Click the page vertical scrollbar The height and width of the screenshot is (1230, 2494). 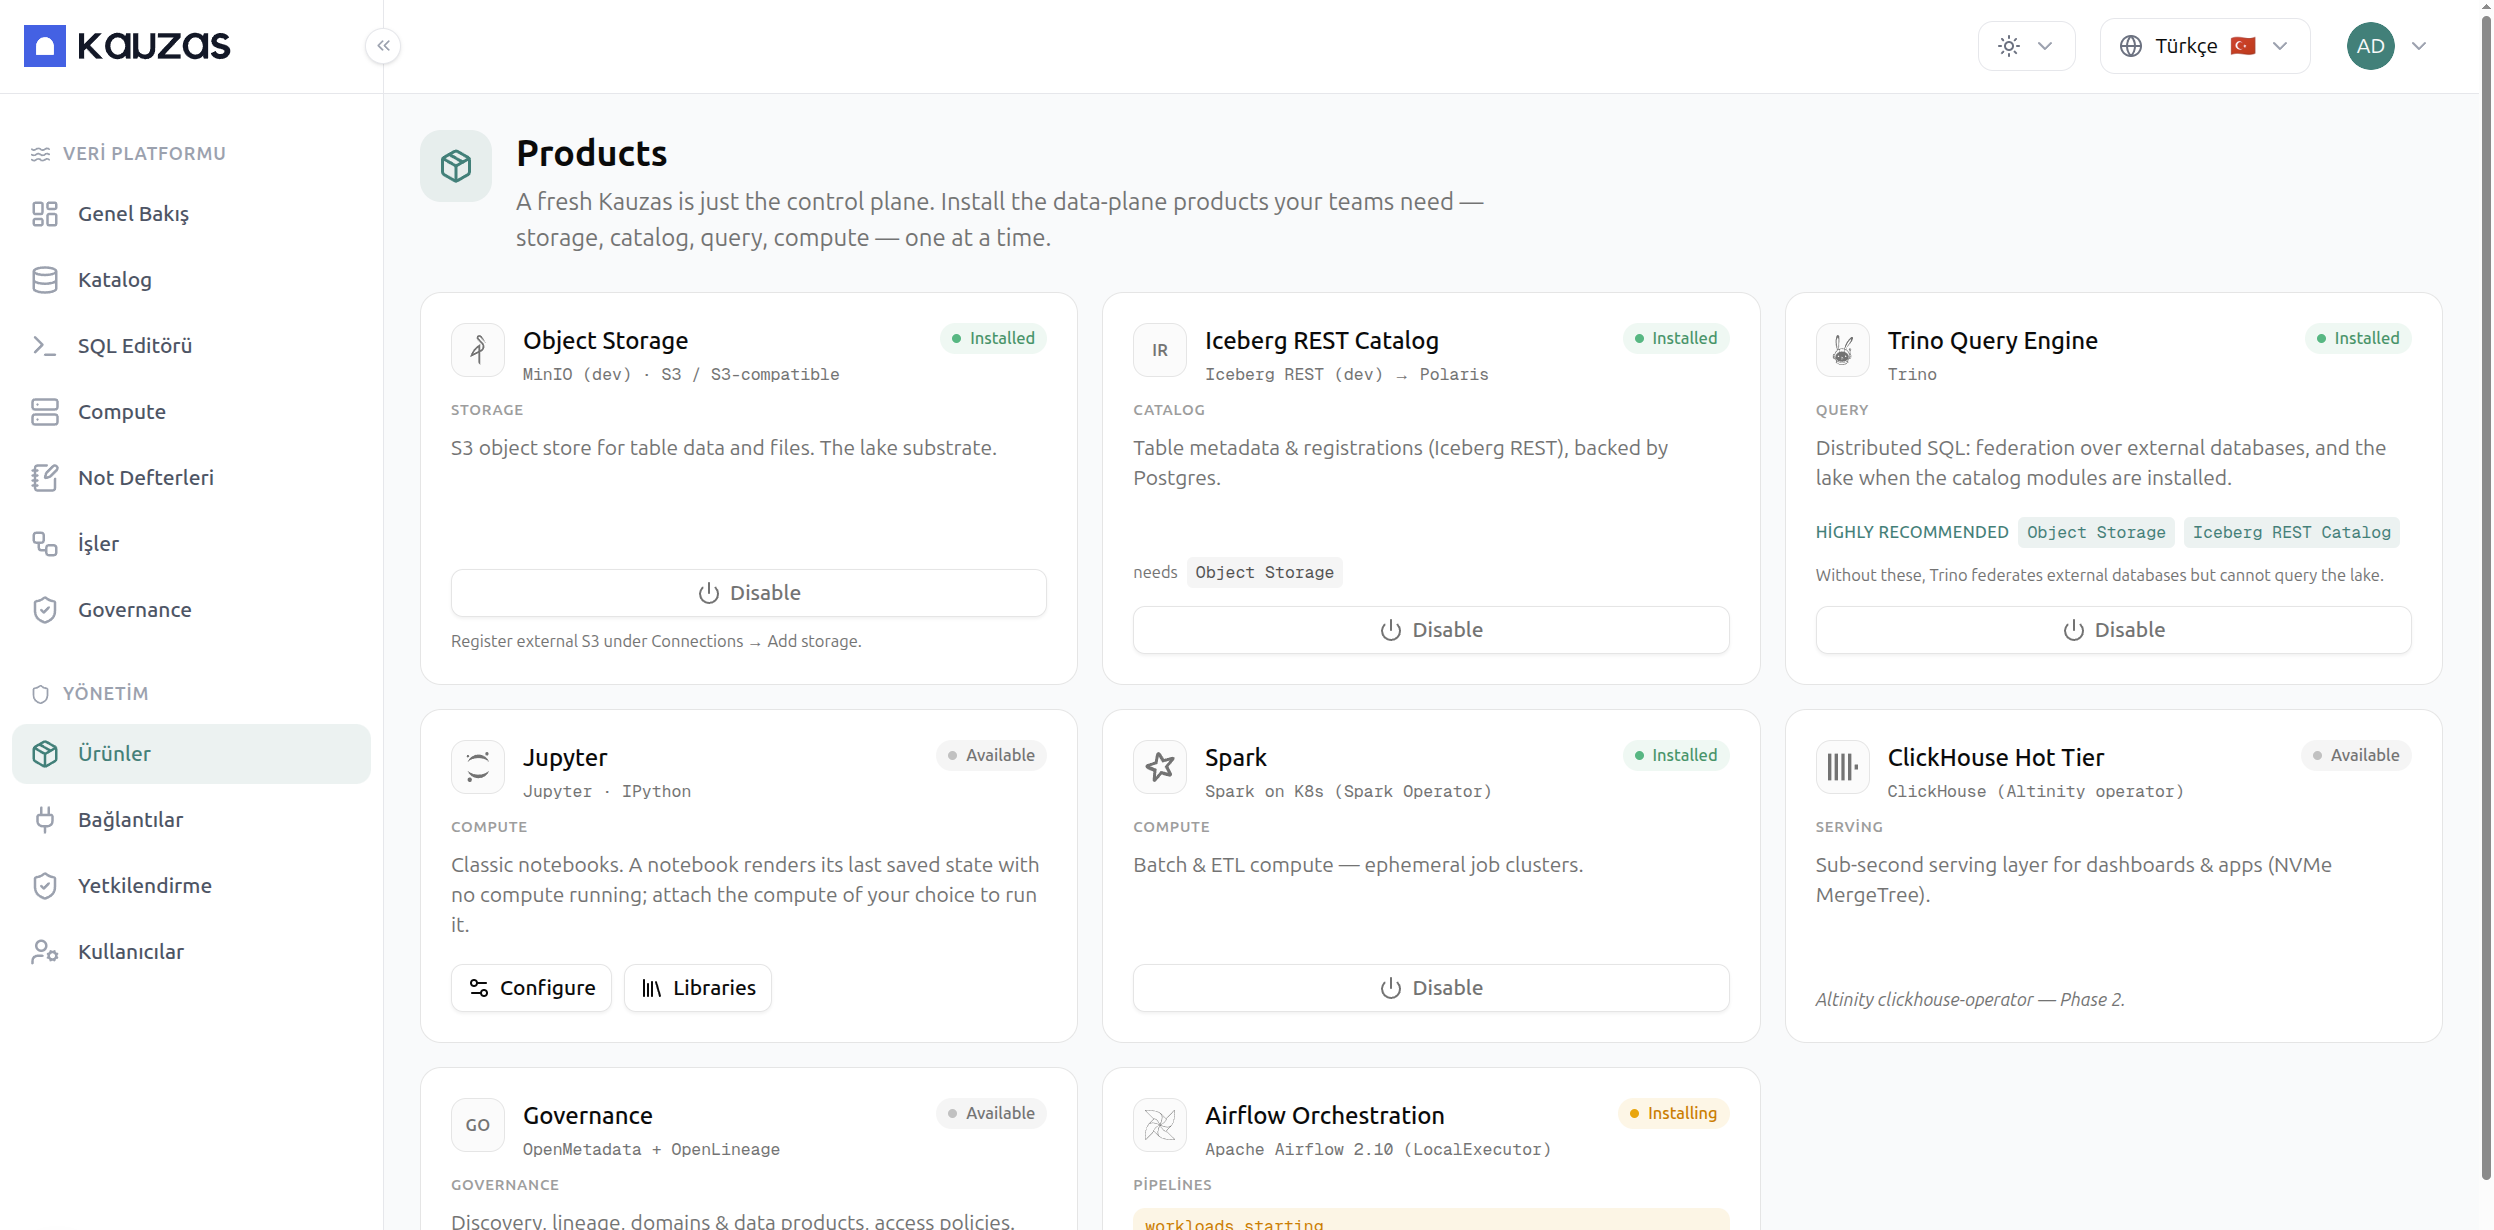pyautogui.click(x=2486, y=600)
